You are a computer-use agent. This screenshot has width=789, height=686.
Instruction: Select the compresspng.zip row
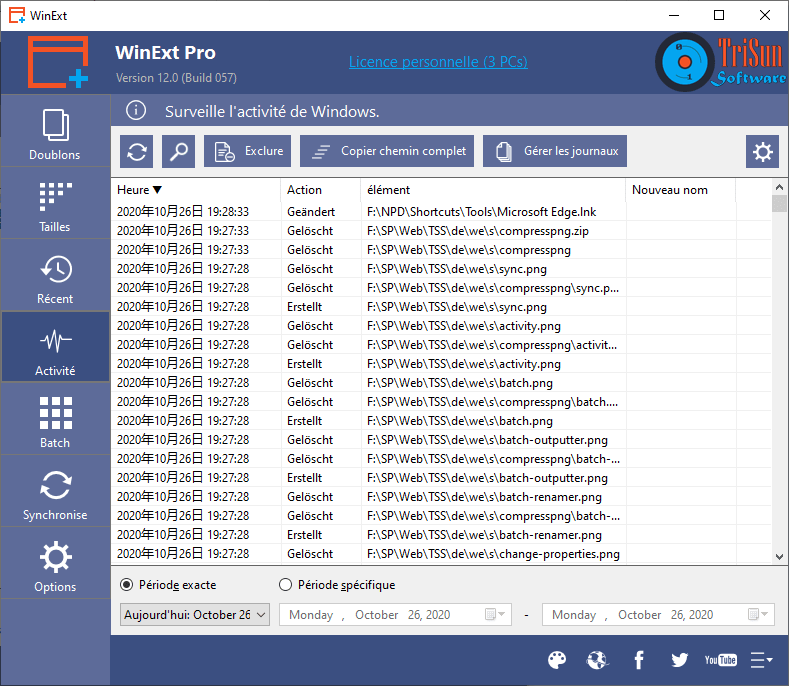441,231
